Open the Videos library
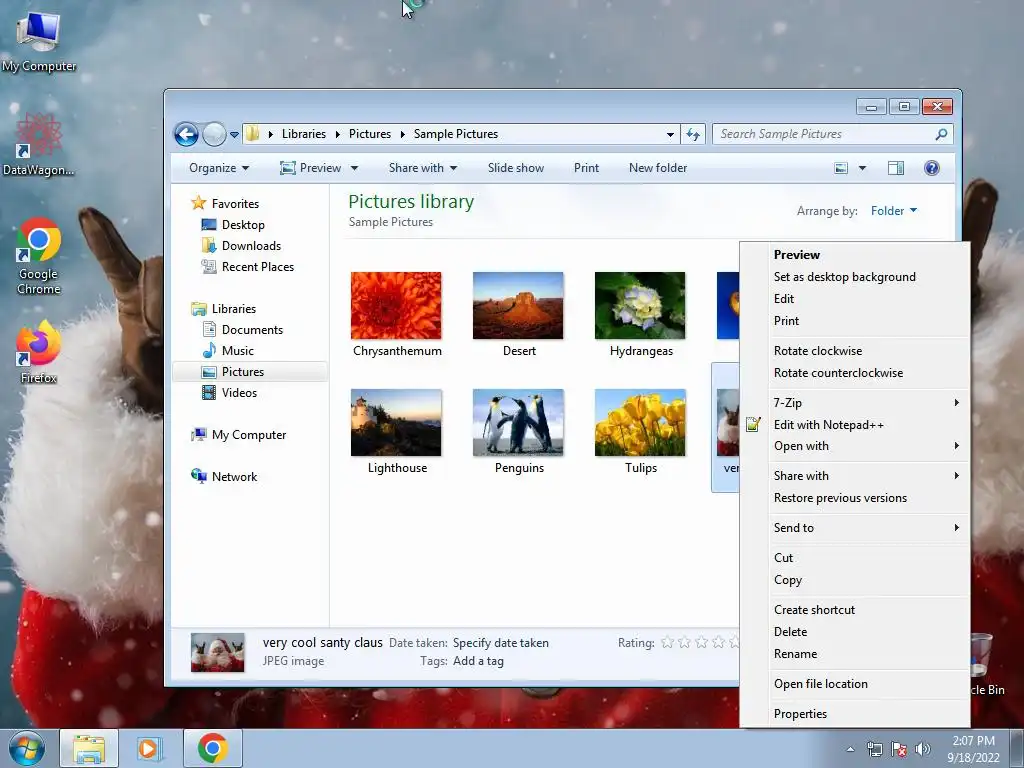The image size is (1024, 768). (239, 392)
